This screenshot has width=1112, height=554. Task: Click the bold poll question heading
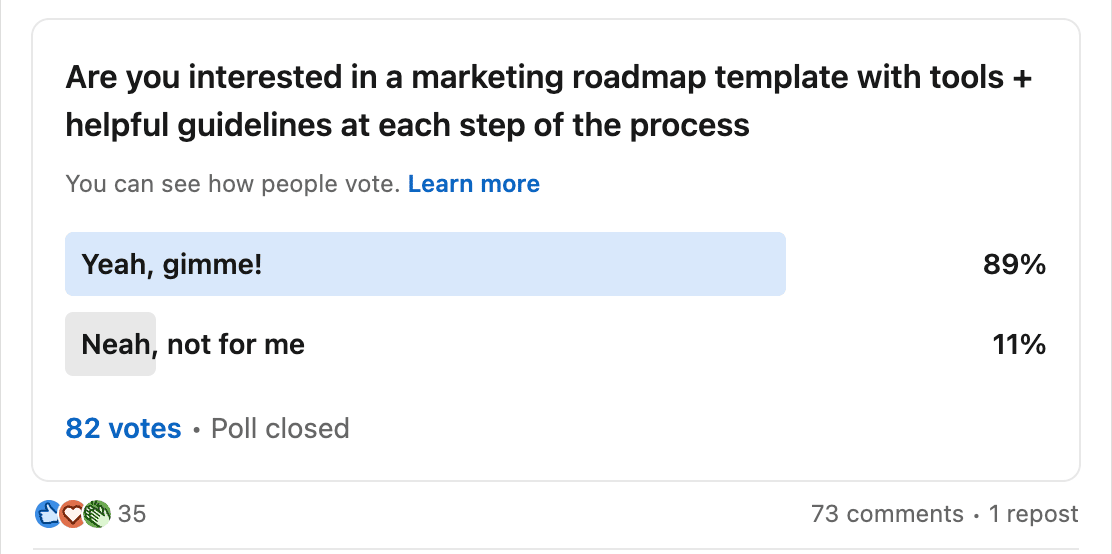pos(548,101)
